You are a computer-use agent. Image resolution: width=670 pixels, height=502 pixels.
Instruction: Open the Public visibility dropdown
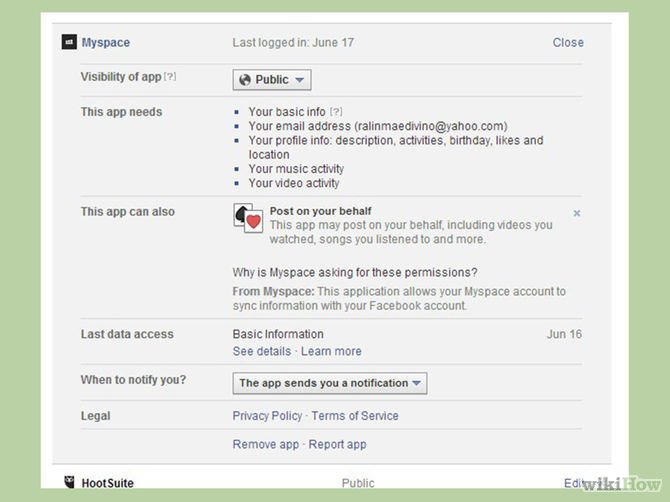pyautogui.click(x=272, y=80)
